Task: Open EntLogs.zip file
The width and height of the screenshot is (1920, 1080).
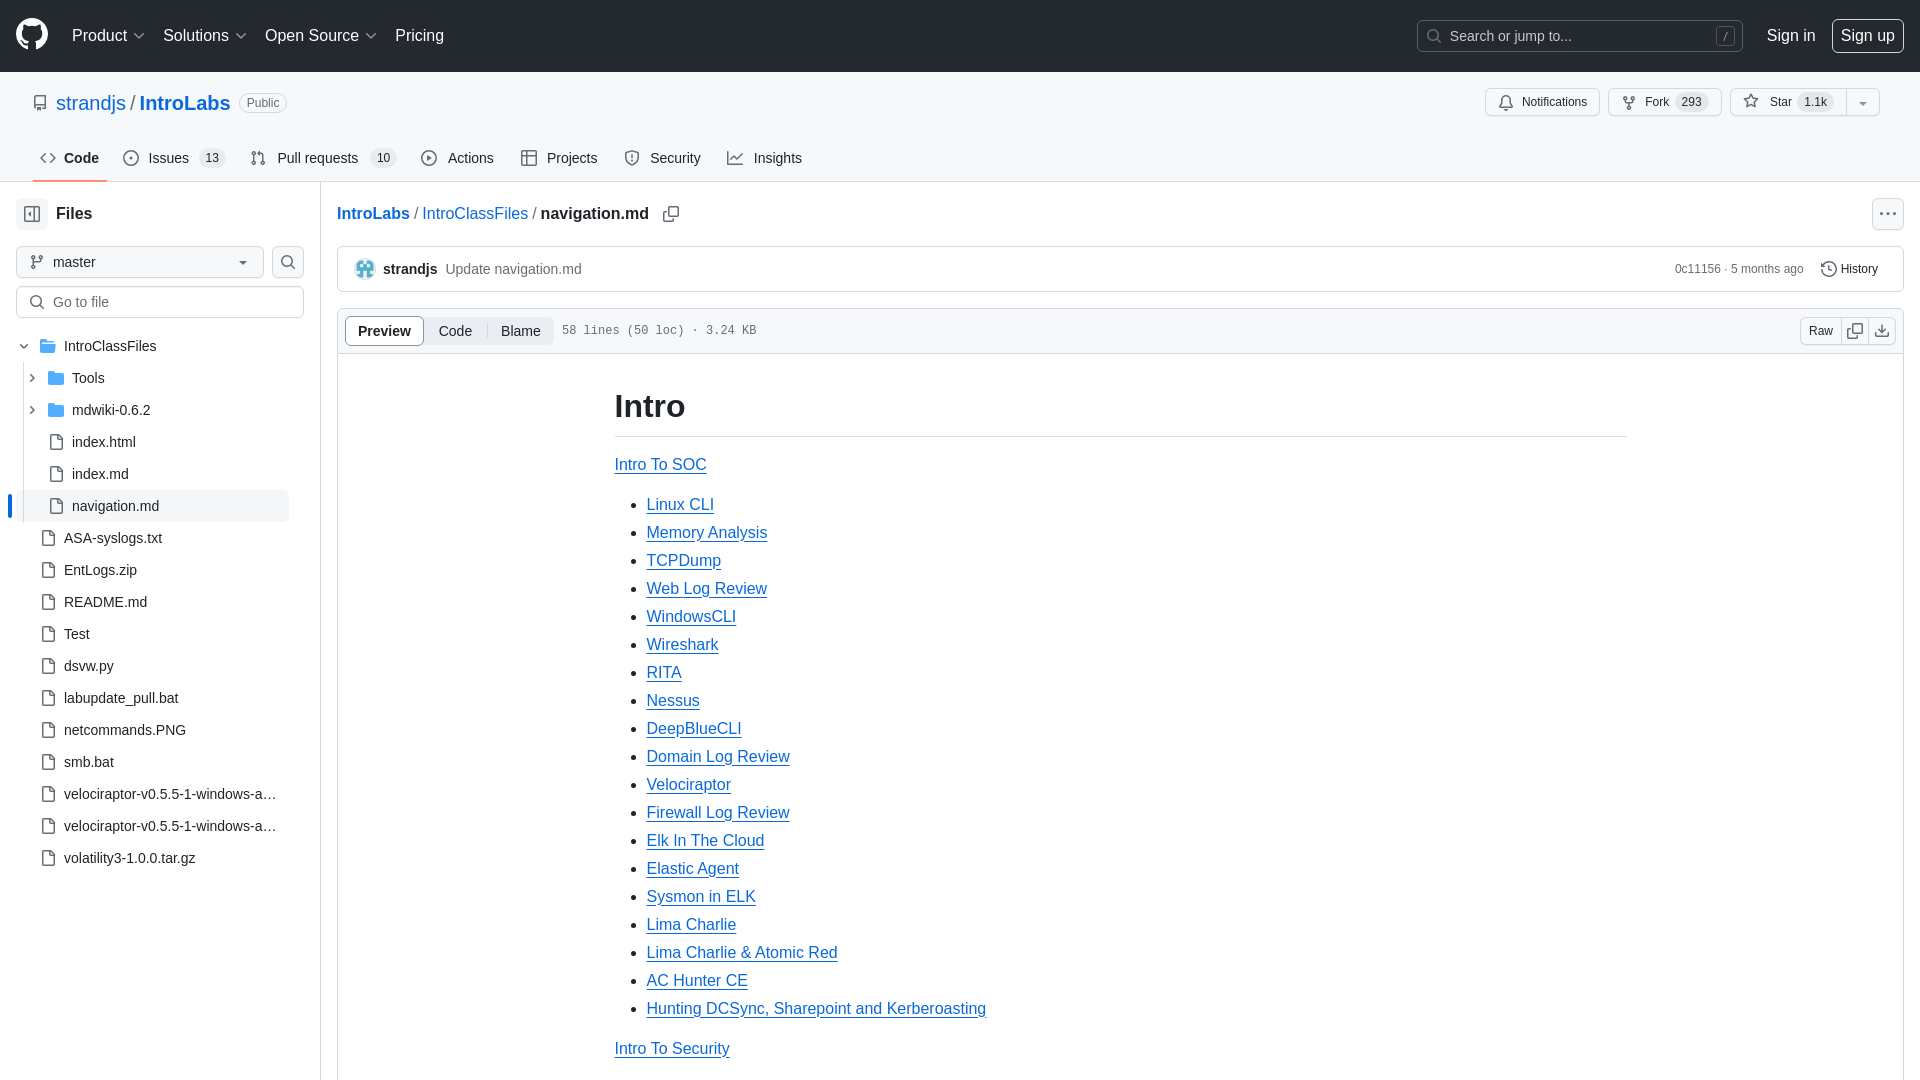Action: tap(100, 570)
